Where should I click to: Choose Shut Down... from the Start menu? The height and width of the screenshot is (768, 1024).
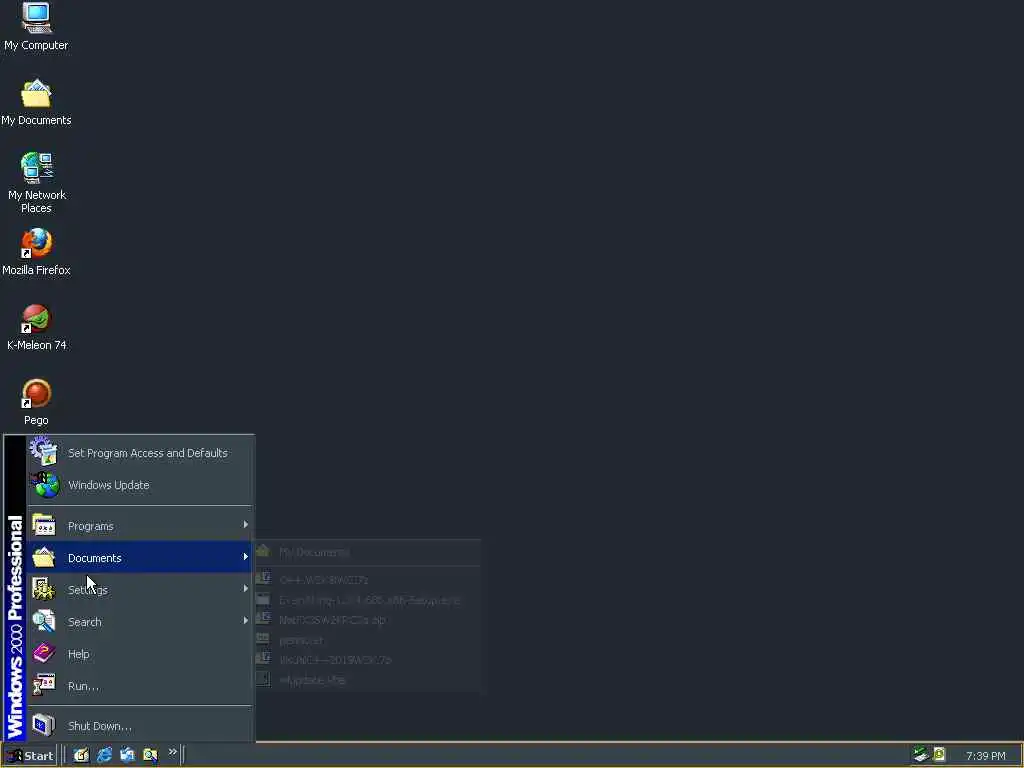tap(140, 726)
